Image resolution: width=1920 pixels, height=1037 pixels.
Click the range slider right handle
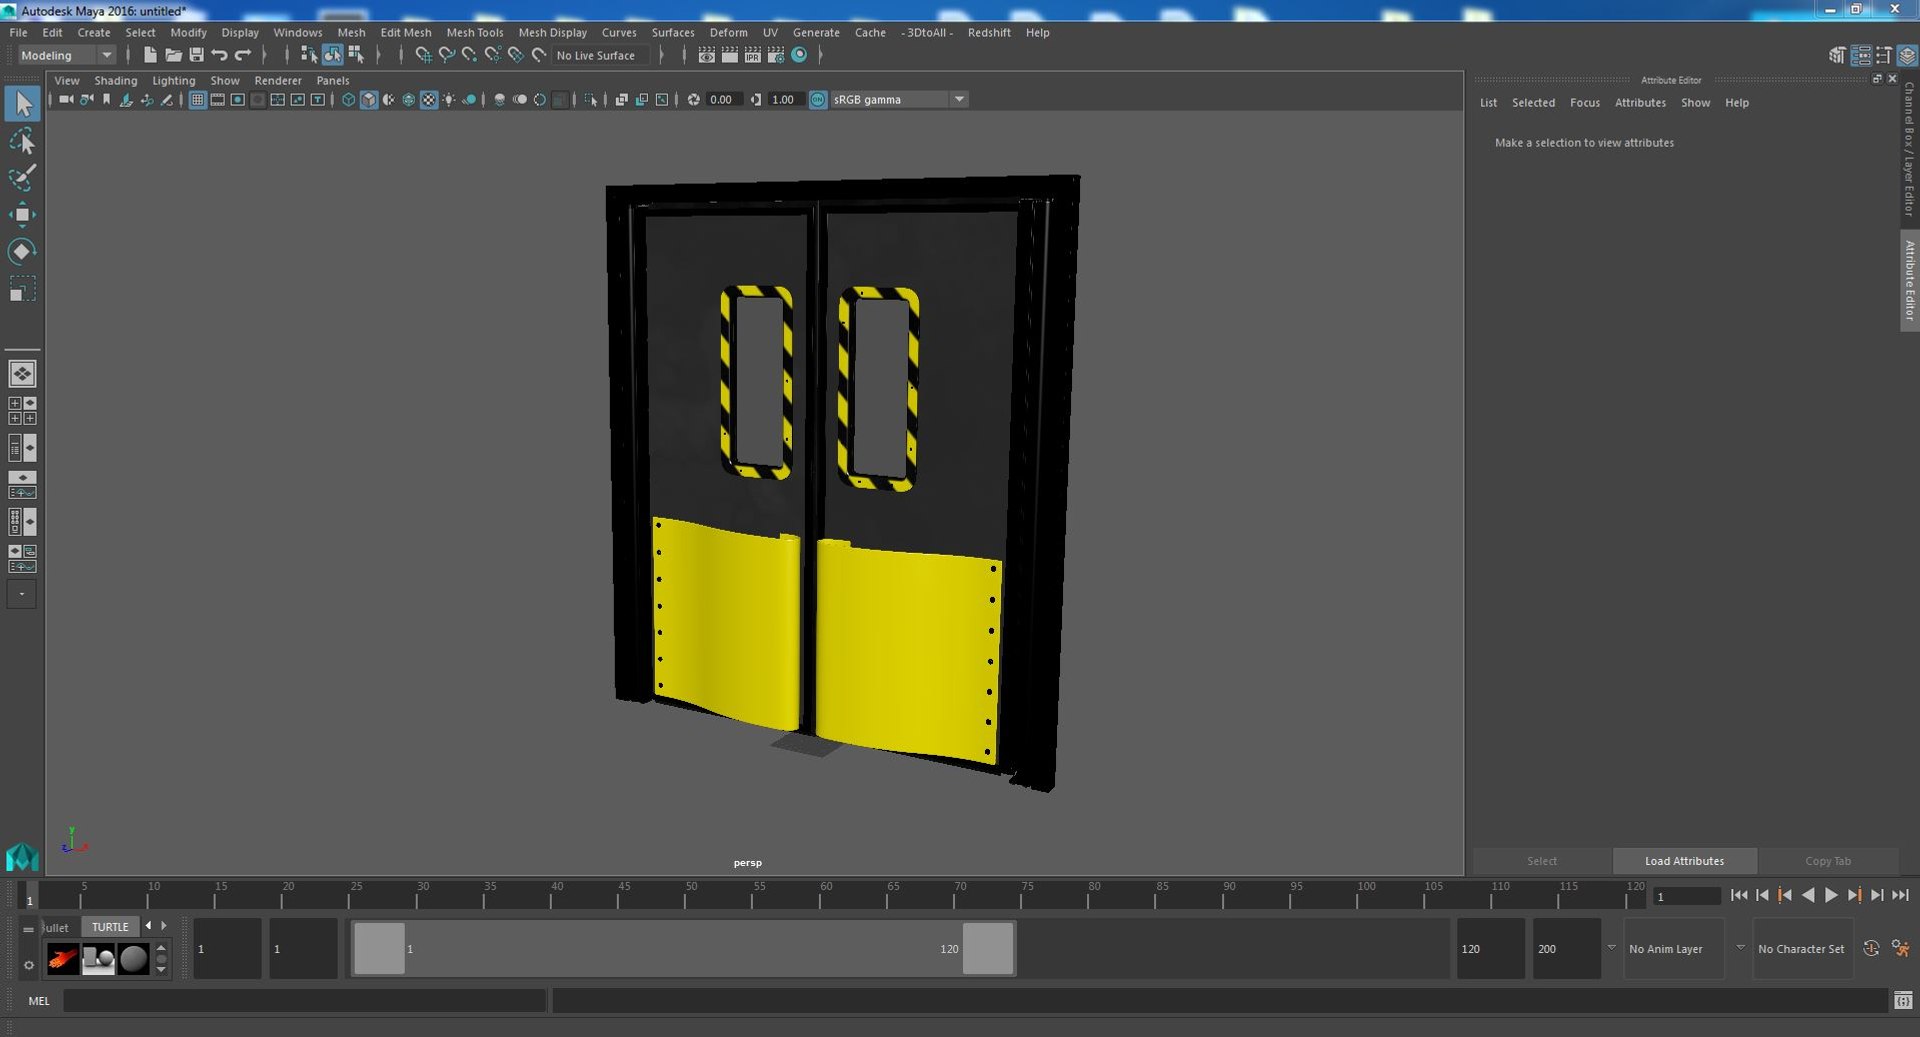pos(988,948)
